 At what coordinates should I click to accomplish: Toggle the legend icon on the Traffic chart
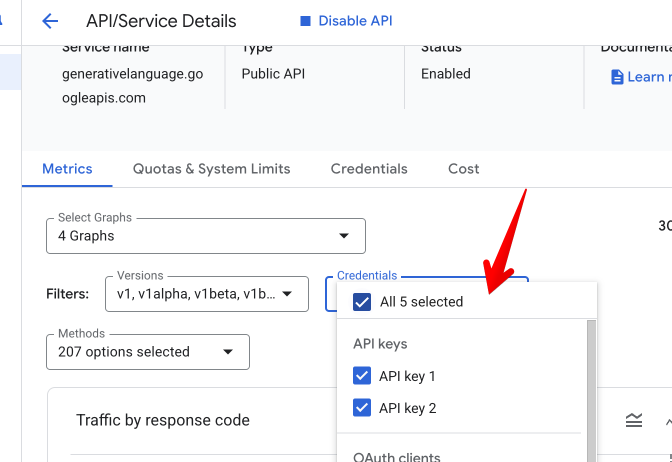click(633, 420)
